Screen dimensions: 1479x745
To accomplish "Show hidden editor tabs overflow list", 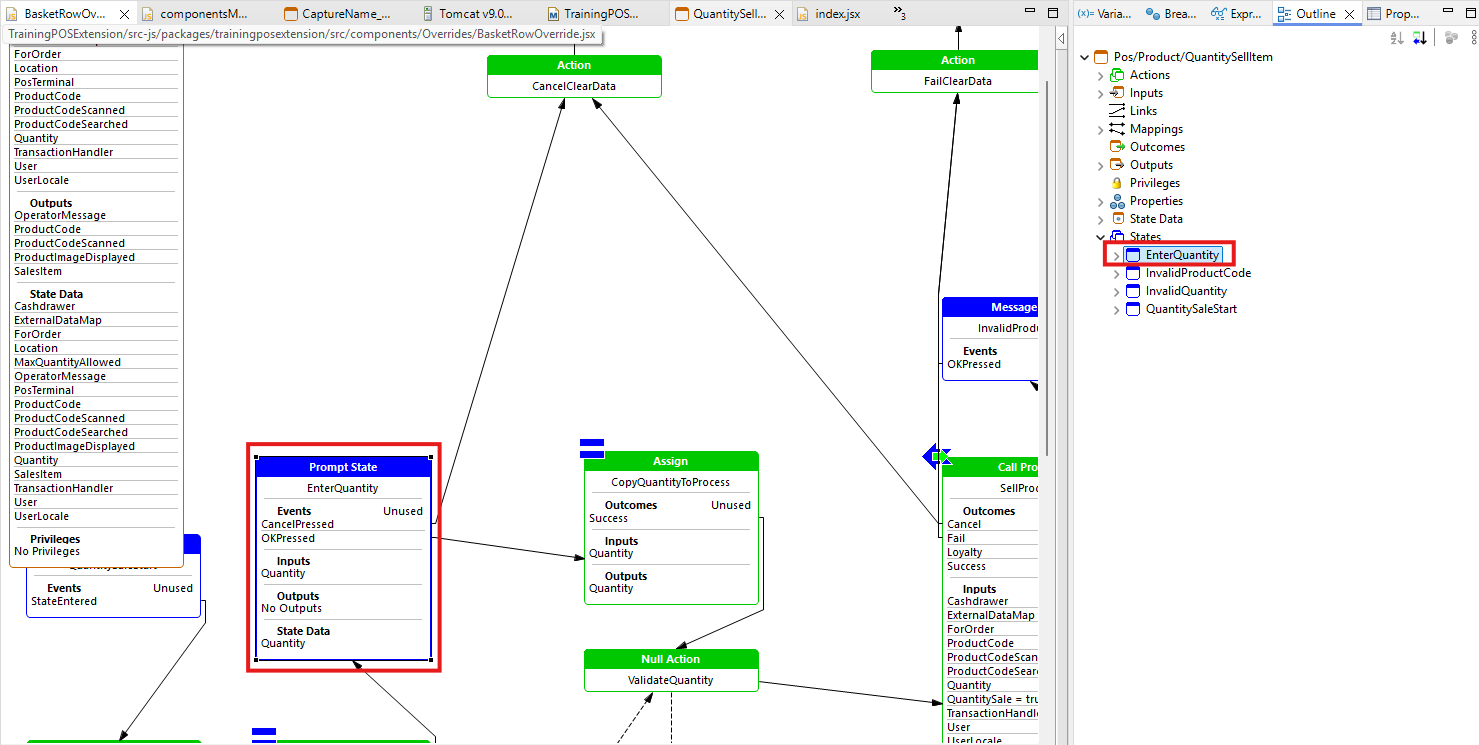I will point(898,14).
